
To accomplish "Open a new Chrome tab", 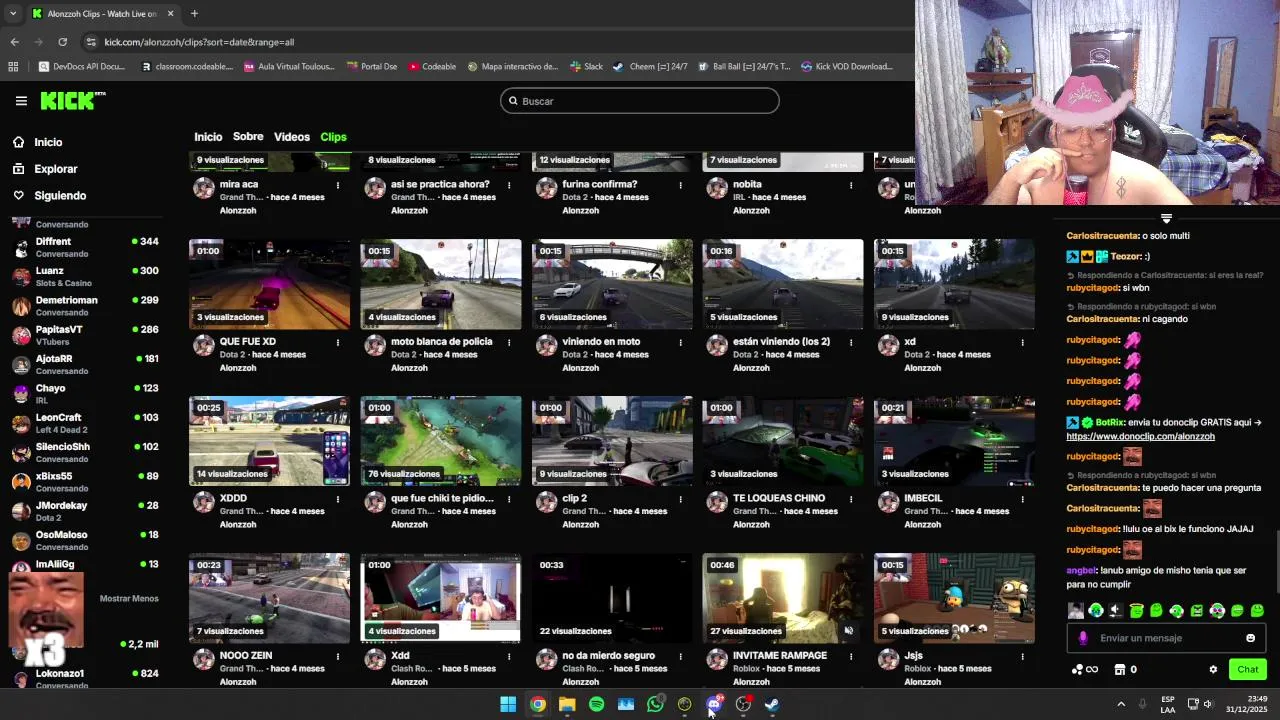I will (194, 13).
